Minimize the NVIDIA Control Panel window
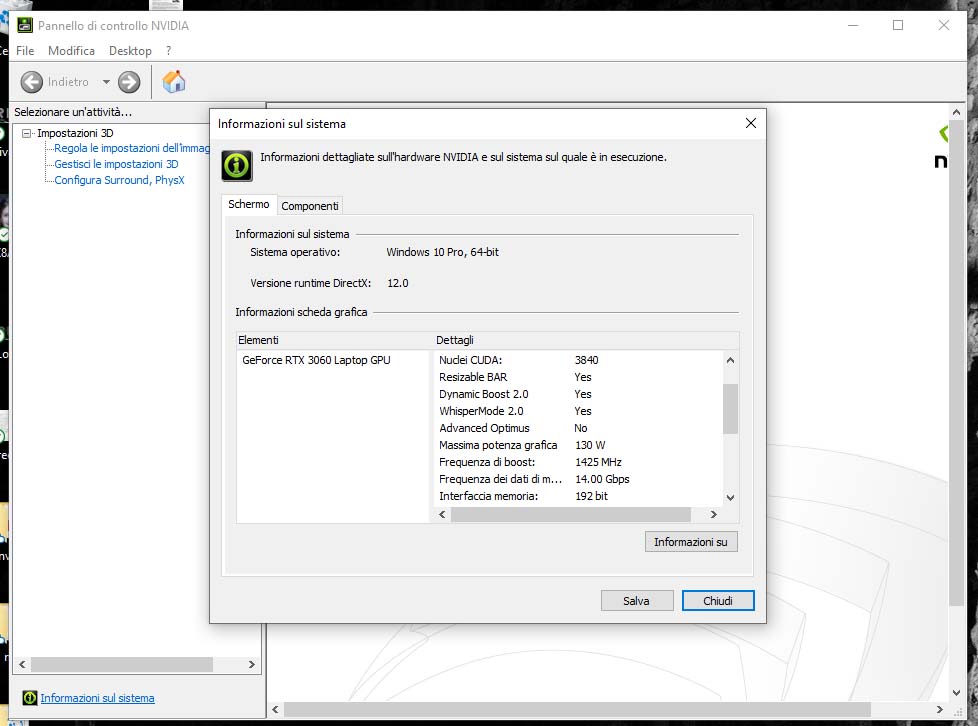Screen dimensions: 978x726 coord(853,25)
